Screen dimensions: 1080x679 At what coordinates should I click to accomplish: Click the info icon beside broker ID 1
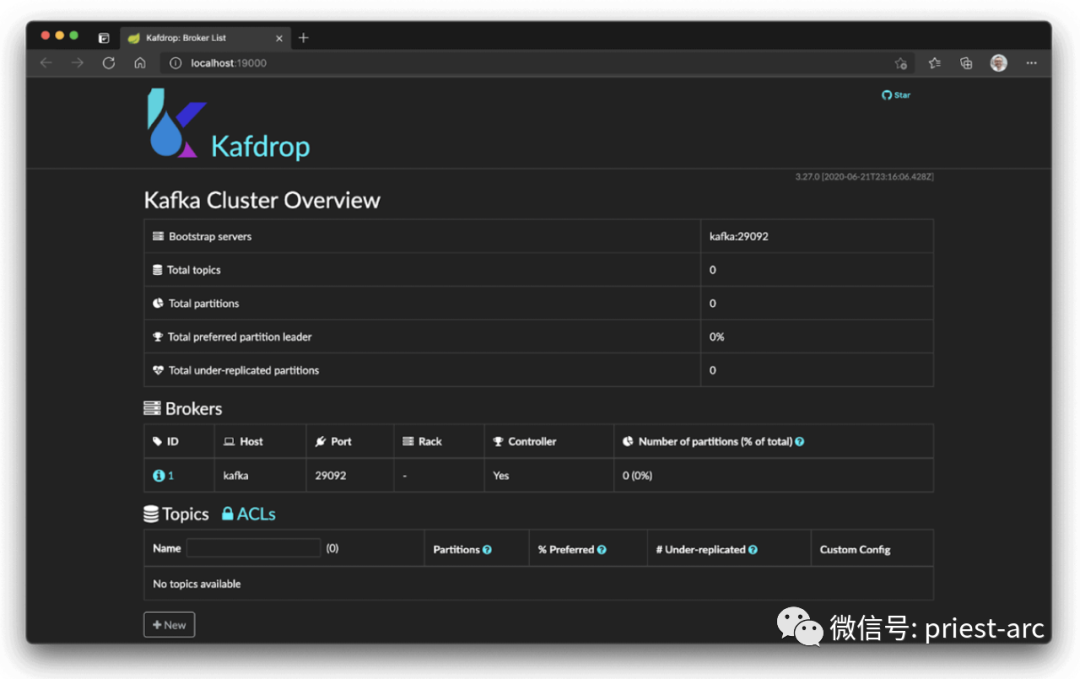[158, 475]
